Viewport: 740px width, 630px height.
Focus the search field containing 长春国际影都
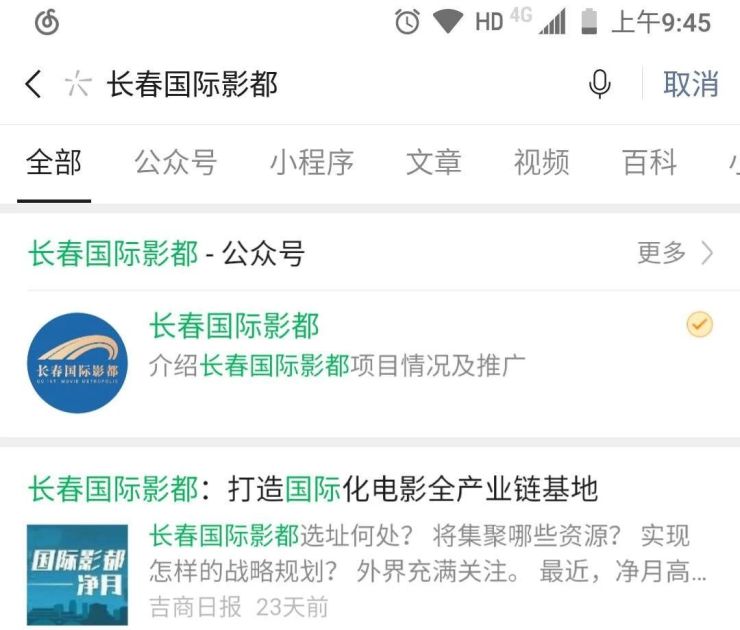(330, 84)
